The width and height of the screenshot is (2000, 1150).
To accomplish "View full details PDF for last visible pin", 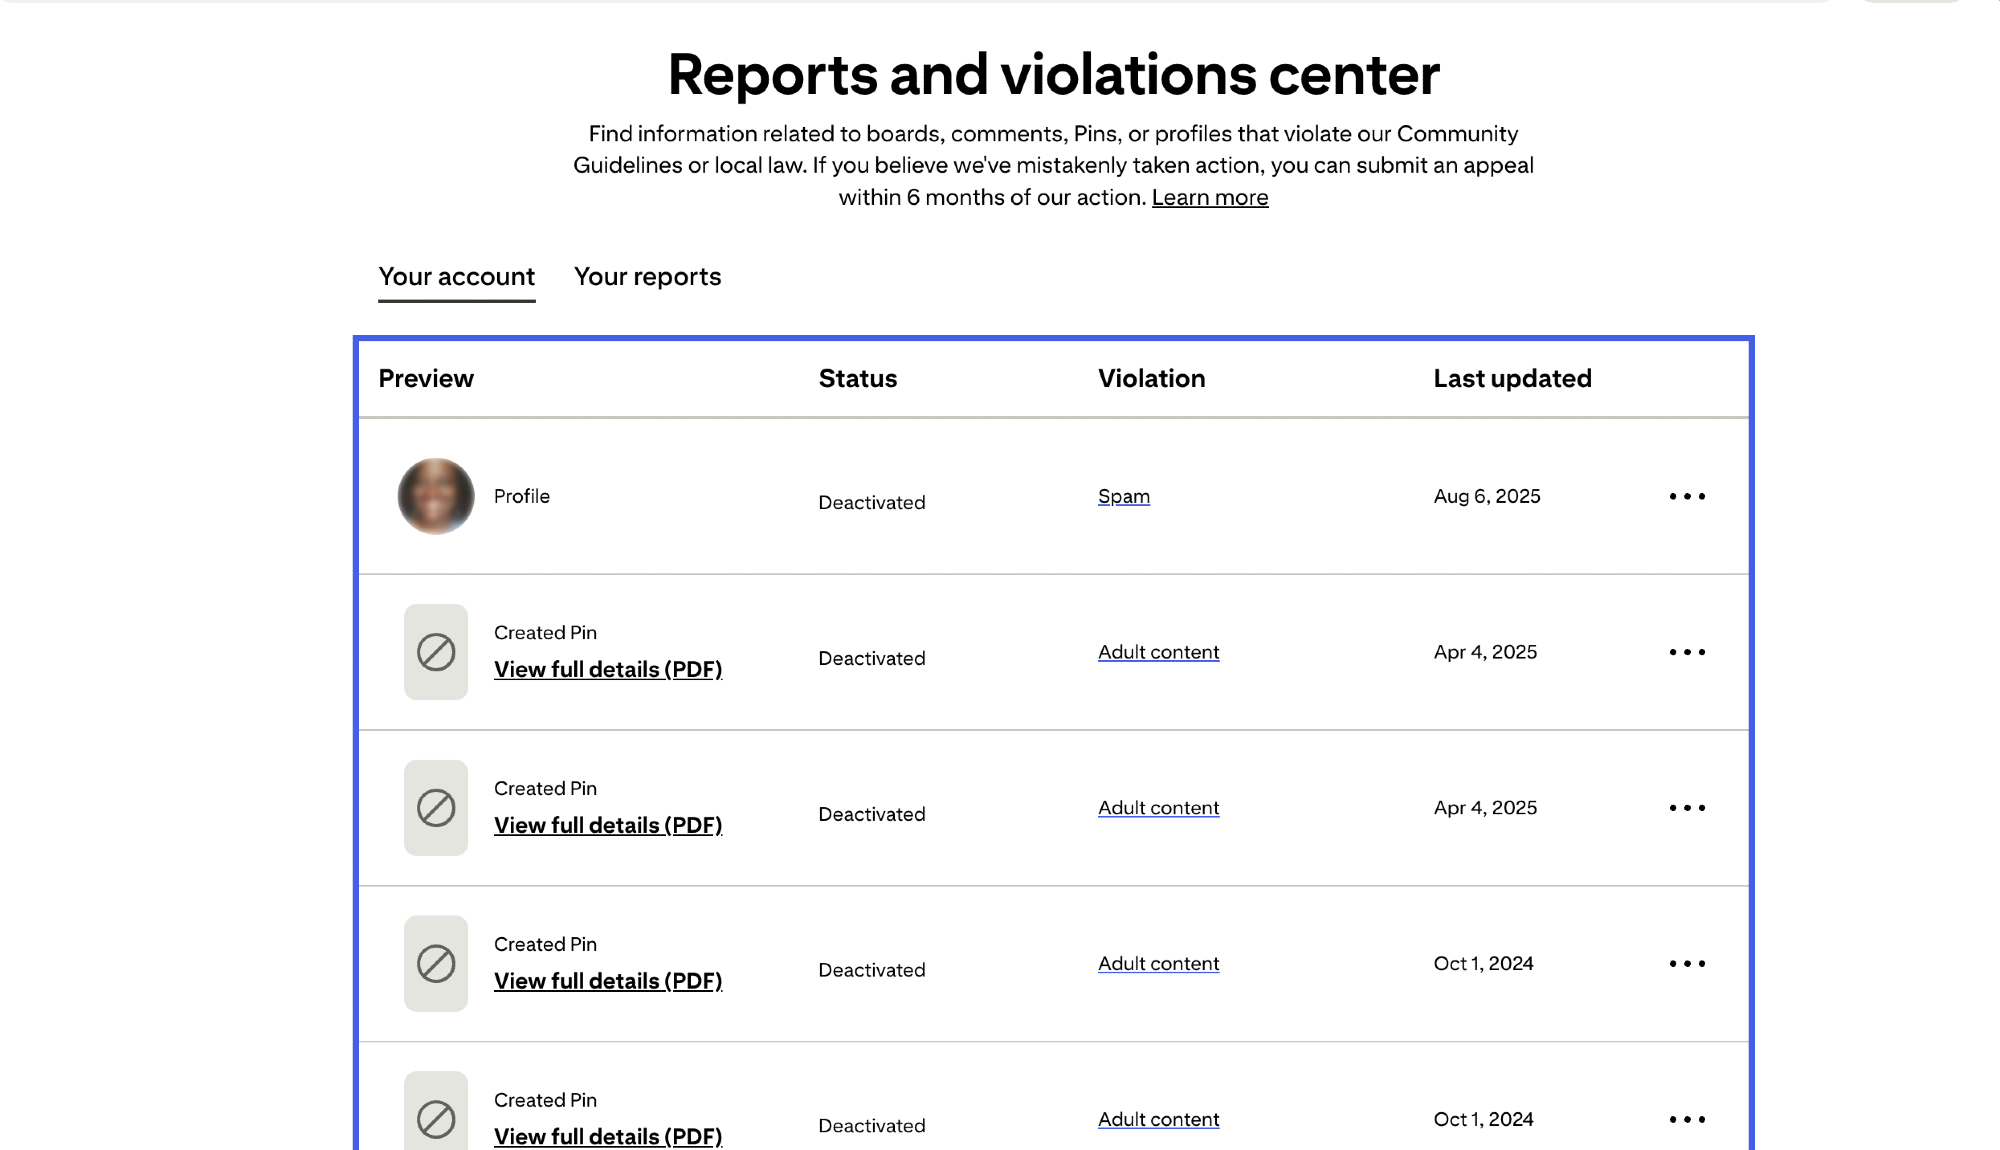I will click(x=608, y=1137).
